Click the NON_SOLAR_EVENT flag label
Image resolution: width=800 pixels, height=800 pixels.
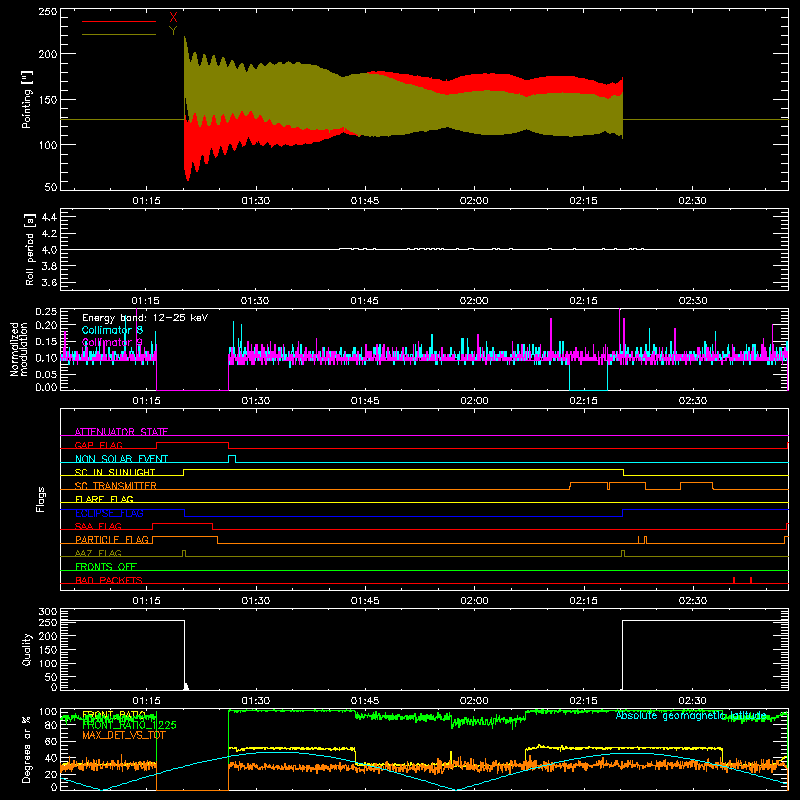tap(121, 459)
